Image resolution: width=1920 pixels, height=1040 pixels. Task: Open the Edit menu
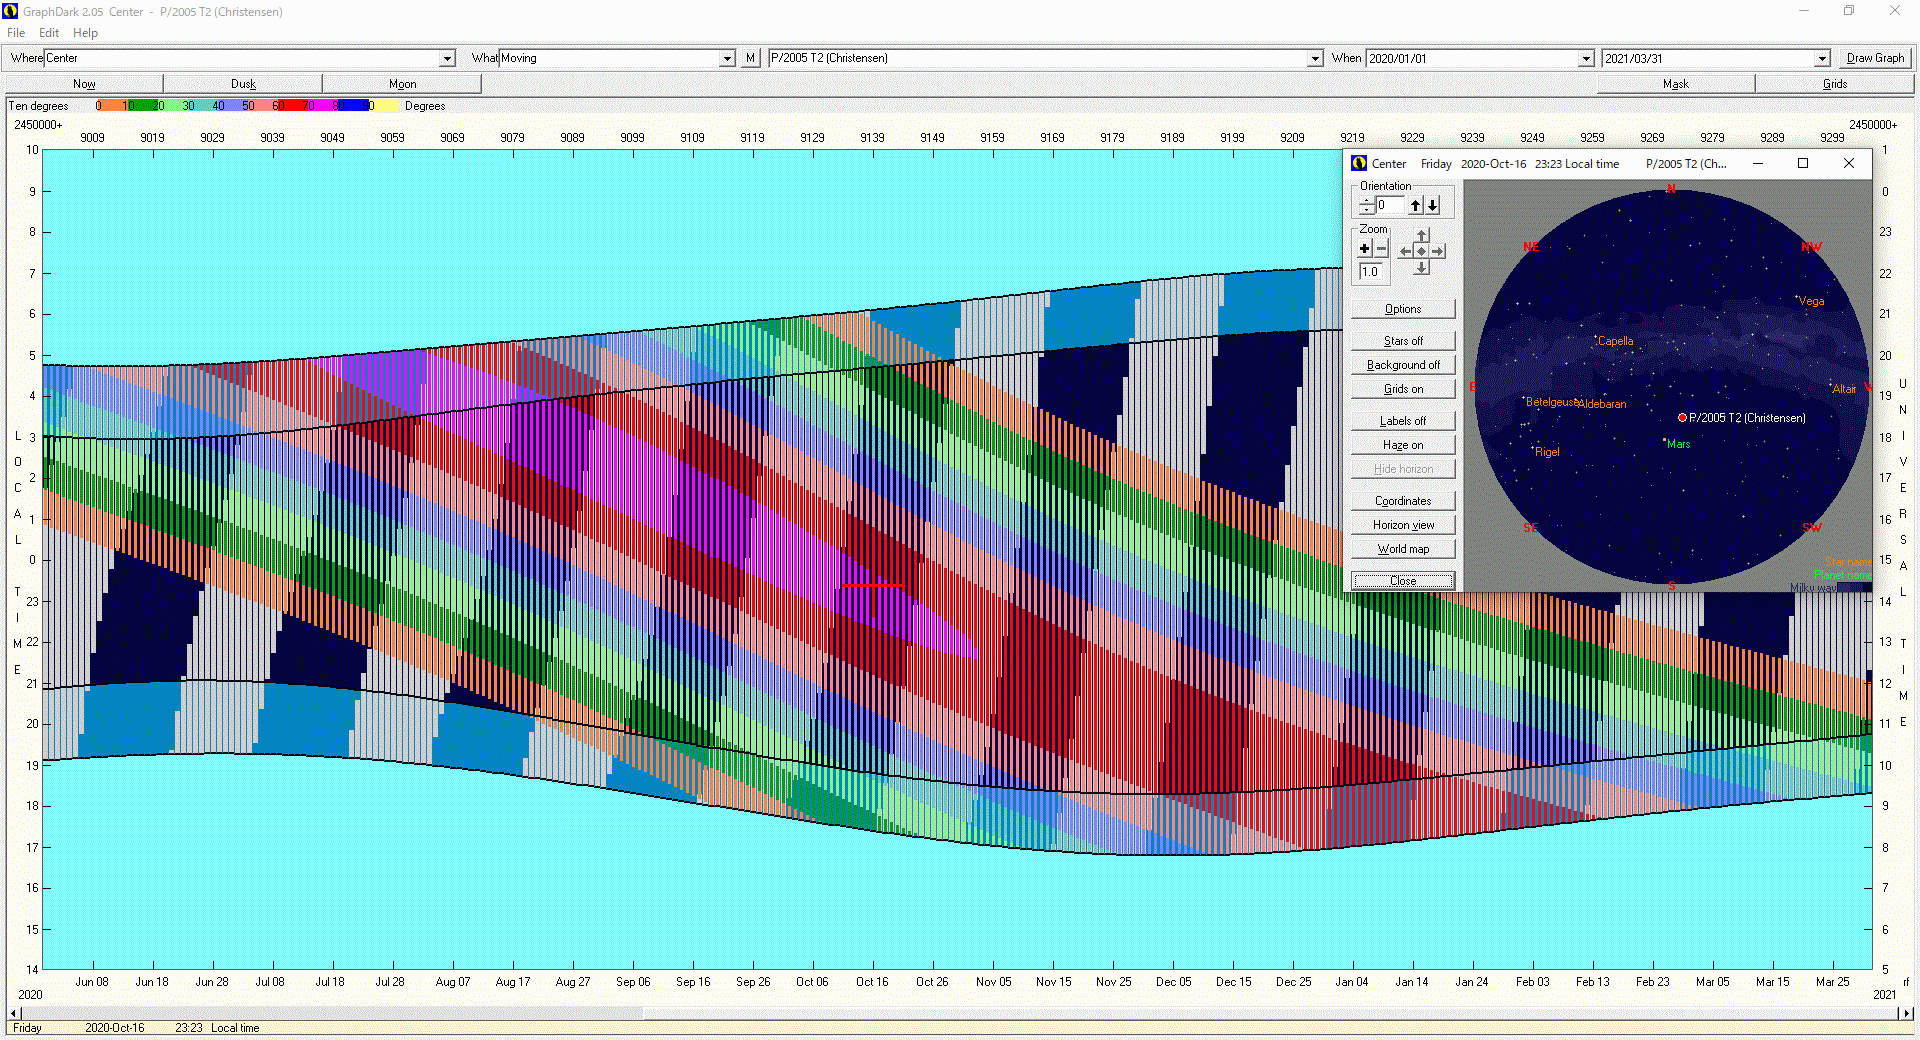pyautogui.click(x=49, y=33)
